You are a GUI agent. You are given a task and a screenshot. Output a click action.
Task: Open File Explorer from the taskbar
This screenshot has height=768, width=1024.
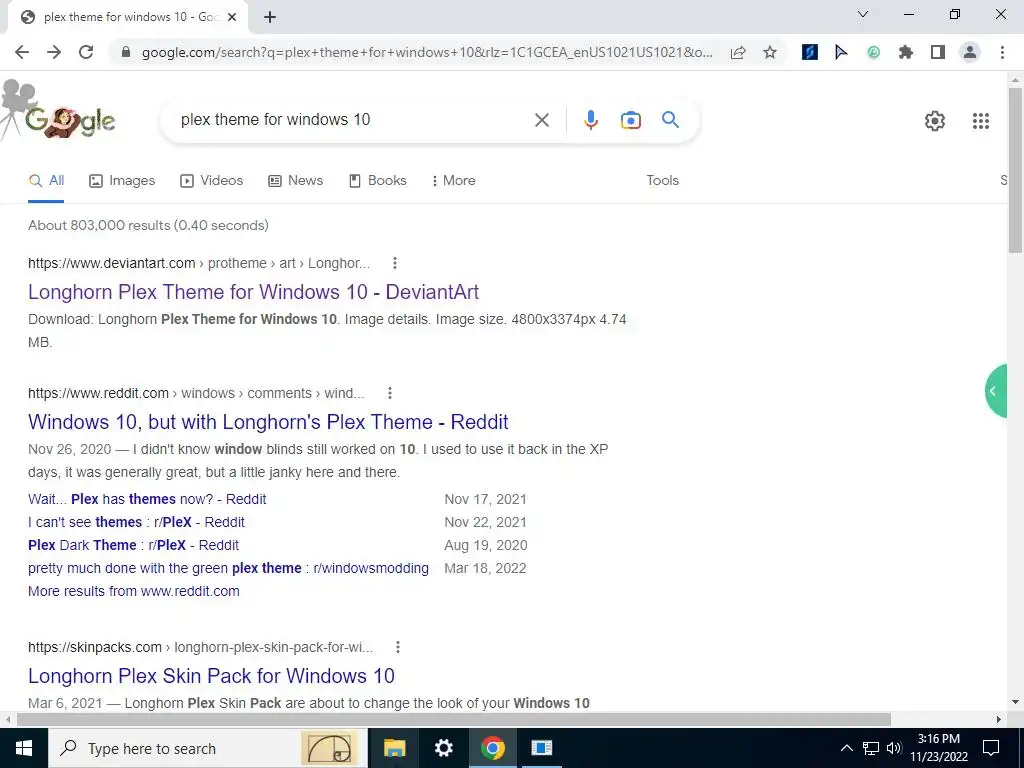pos(394,748)
